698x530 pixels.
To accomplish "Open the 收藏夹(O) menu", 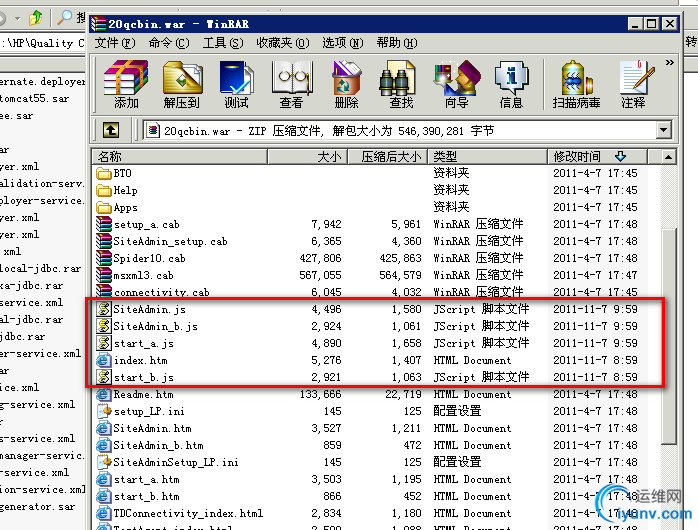I will [283, 43].
